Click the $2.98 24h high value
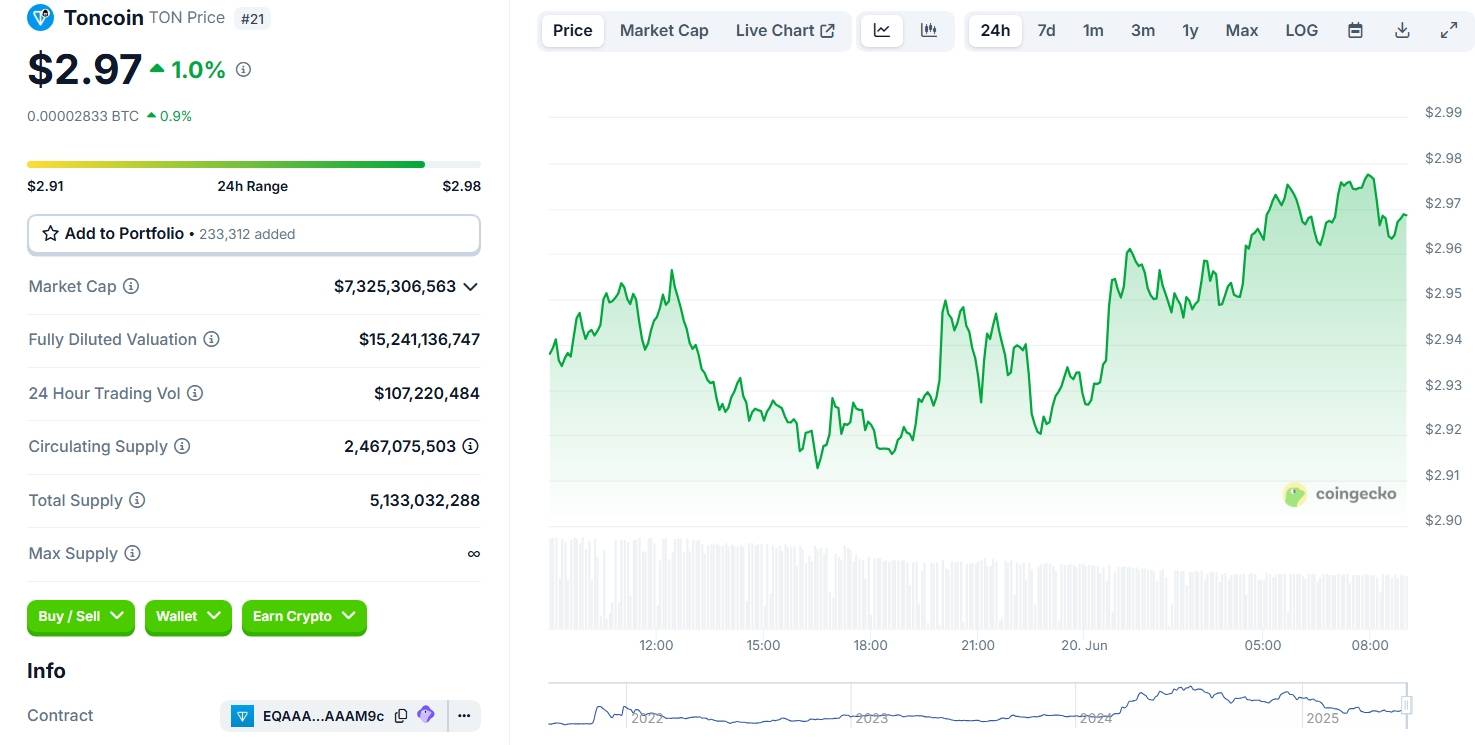 pyautogui.click(x=462, y=186)
